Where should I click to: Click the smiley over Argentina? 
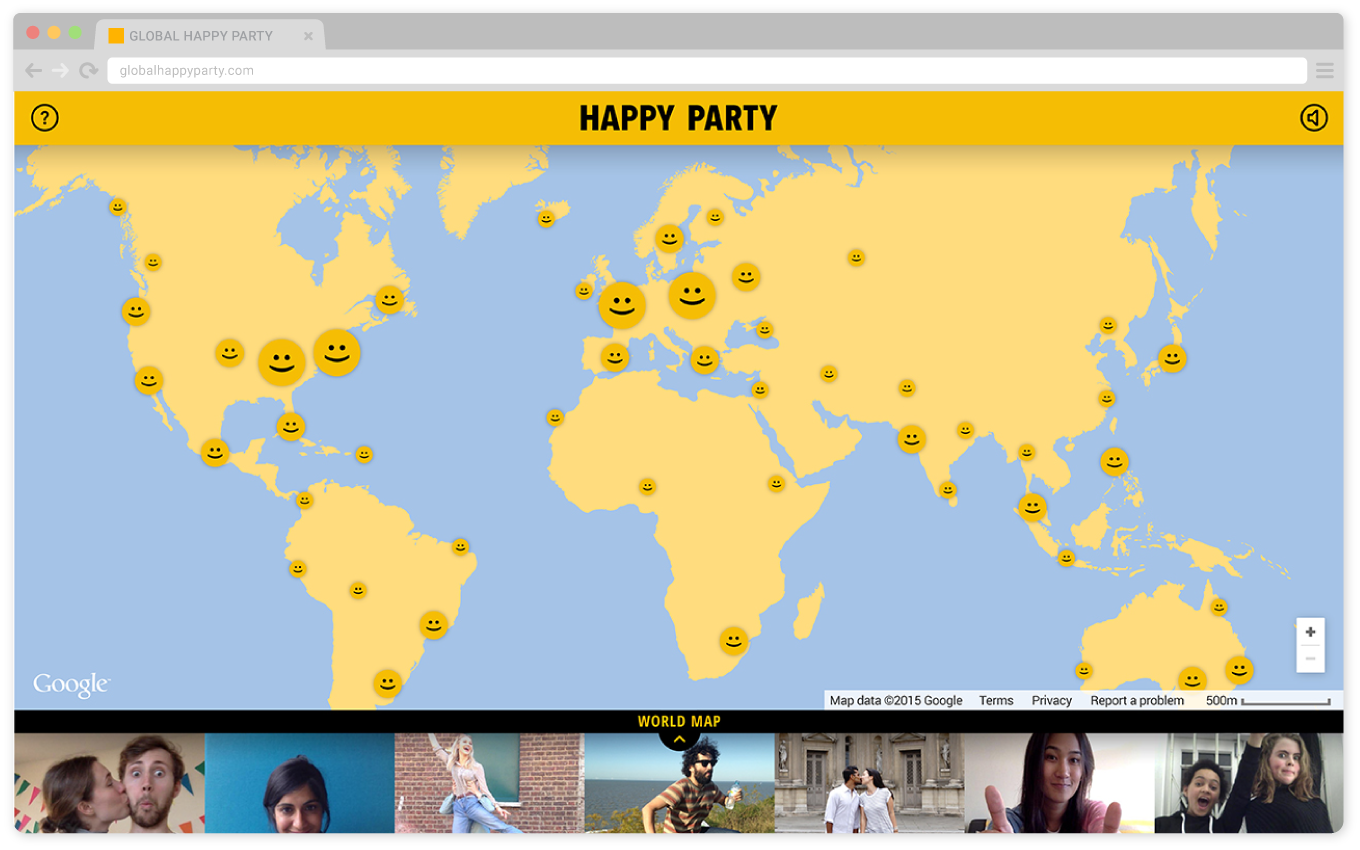pos(388,683)
